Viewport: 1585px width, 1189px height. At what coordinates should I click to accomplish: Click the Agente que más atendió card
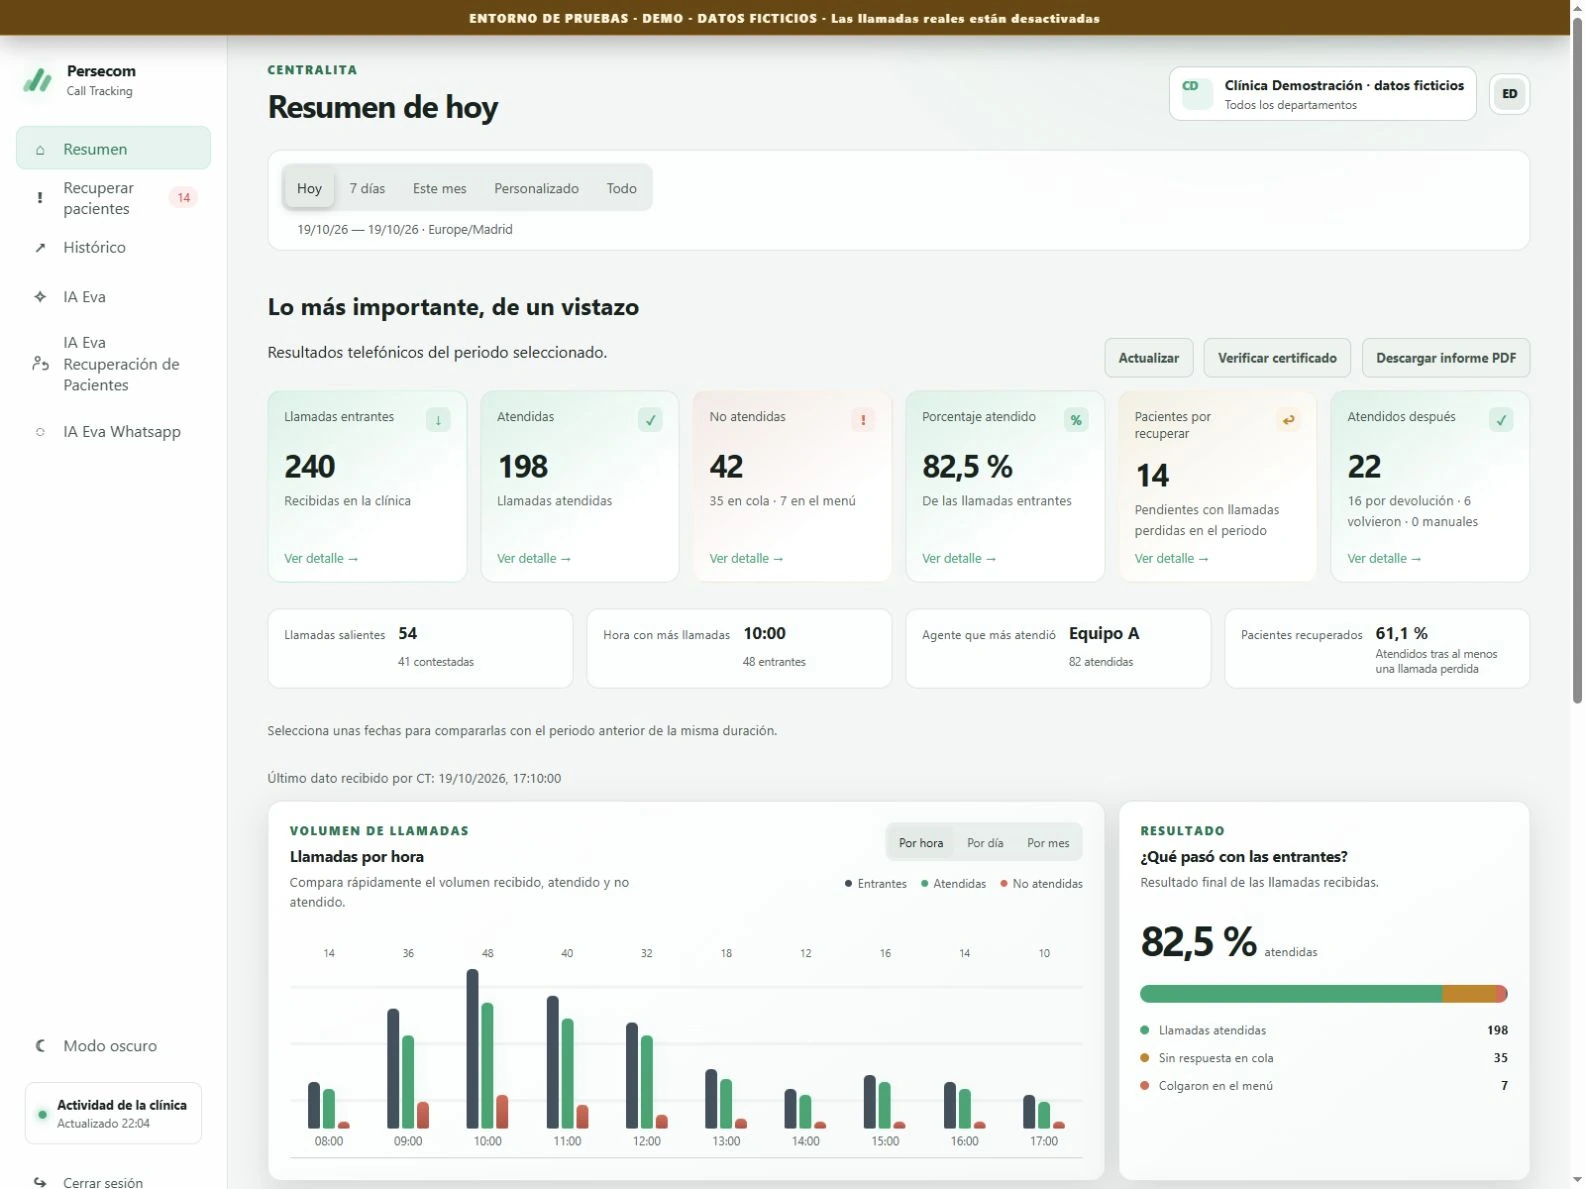click(1058, 648)
